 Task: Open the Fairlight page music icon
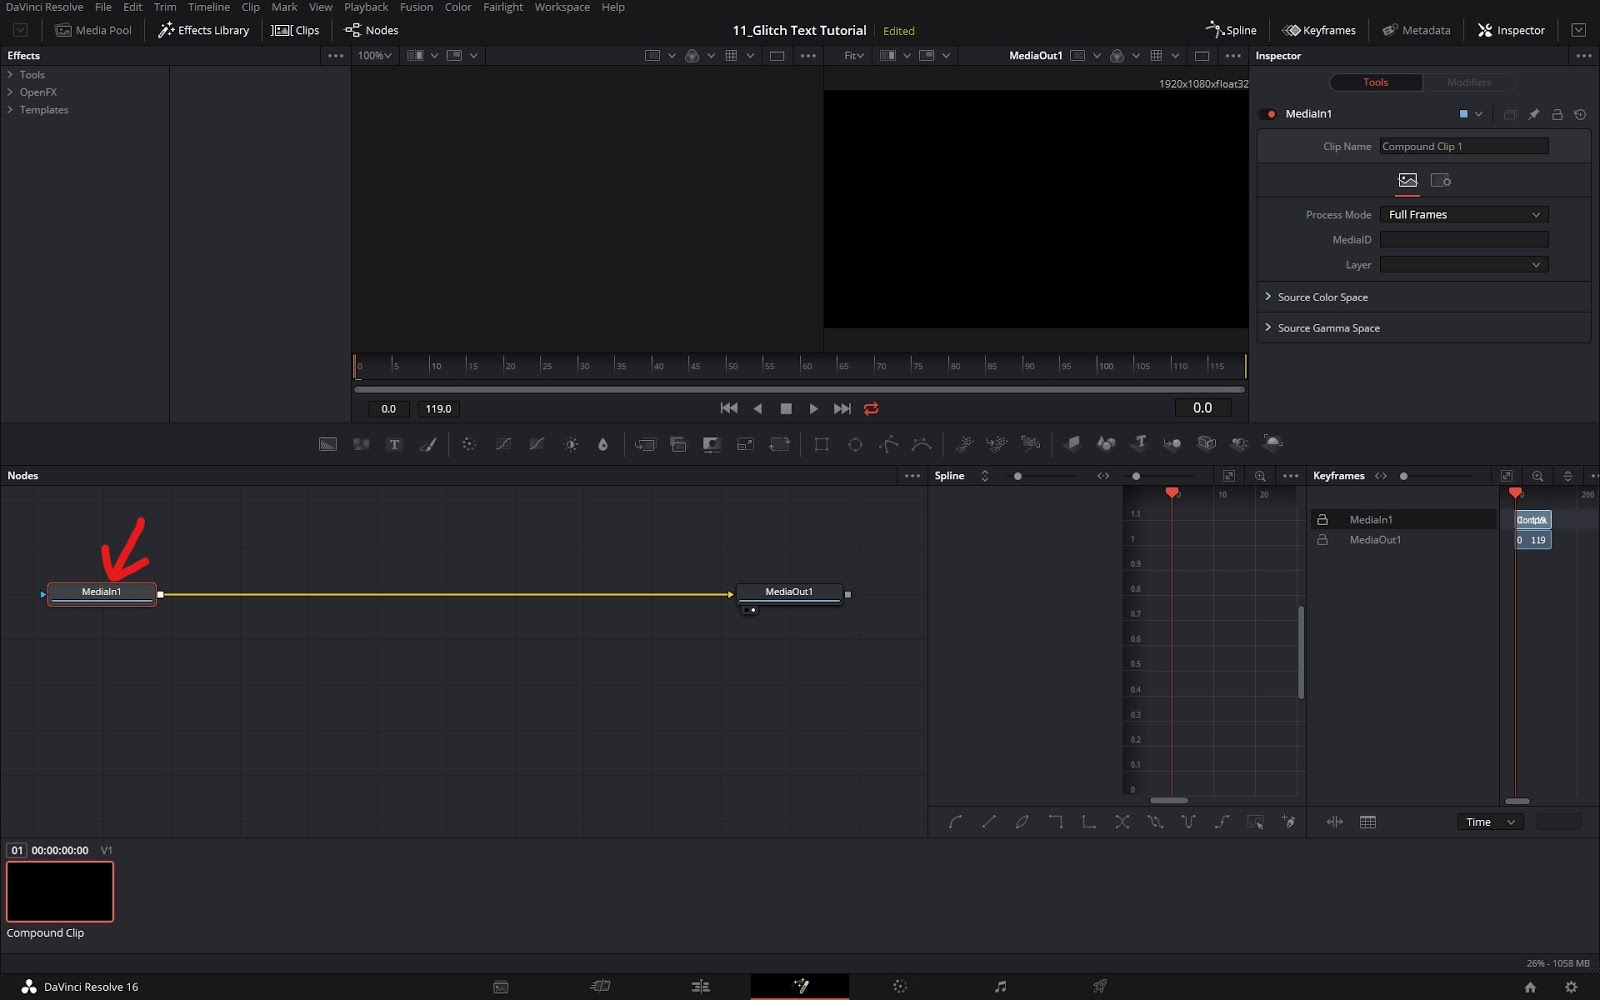1000,986
